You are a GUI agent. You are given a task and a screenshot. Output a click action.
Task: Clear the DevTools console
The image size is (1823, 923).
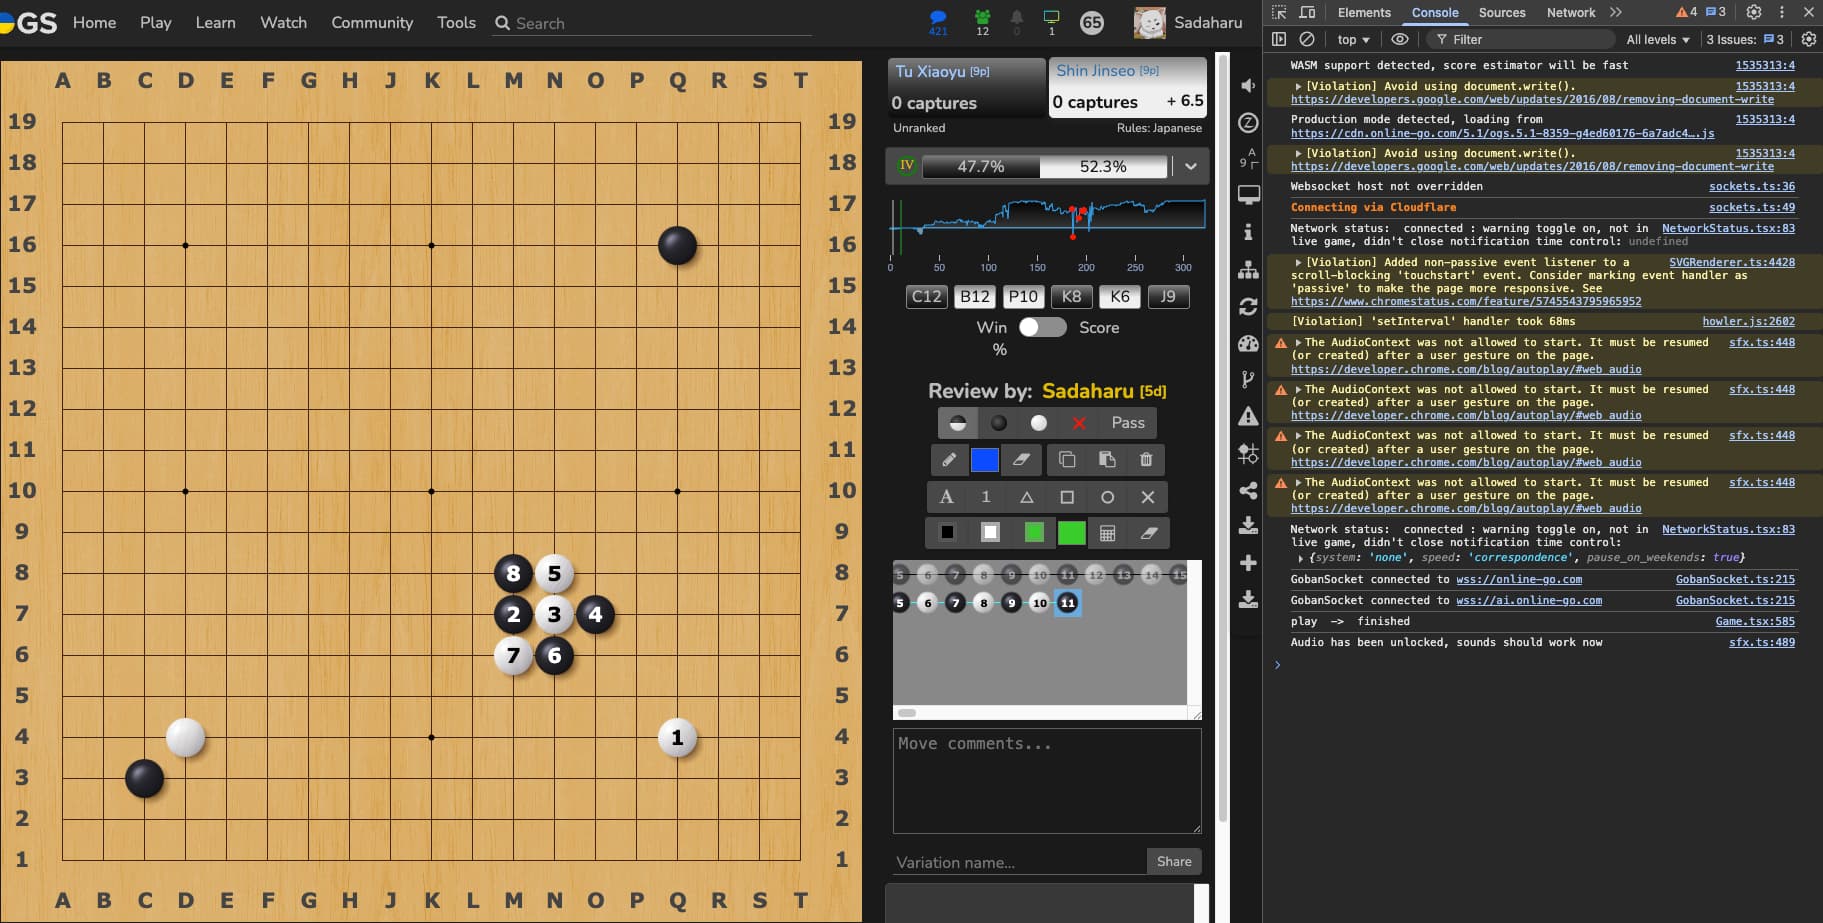1307,39
